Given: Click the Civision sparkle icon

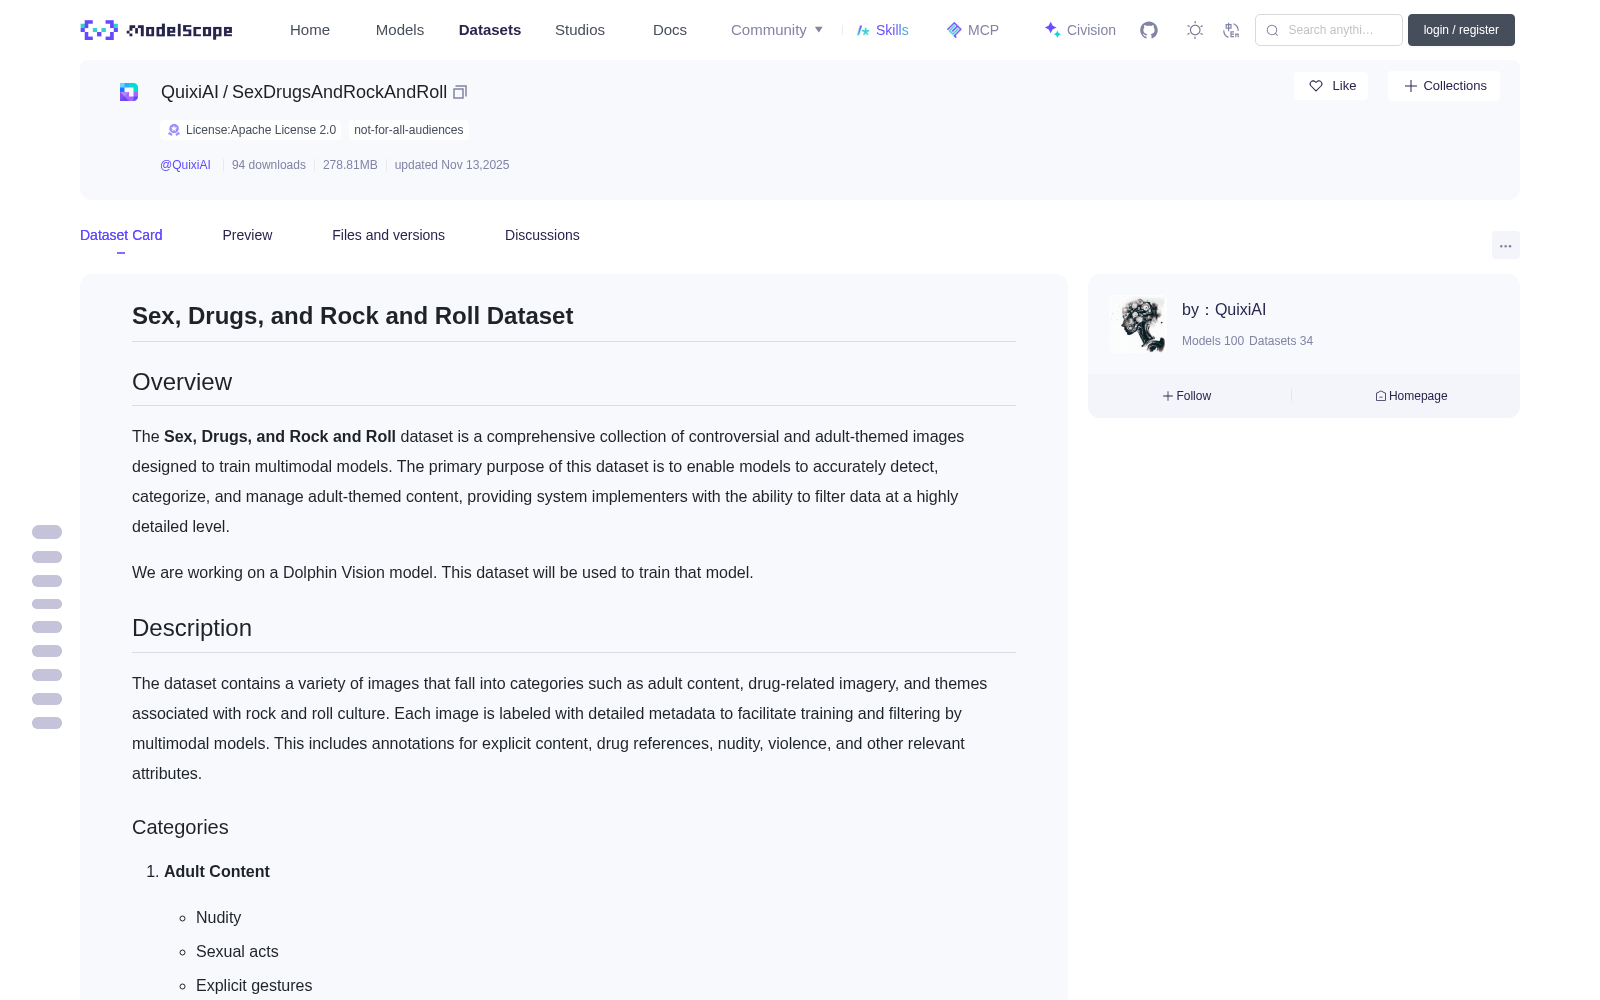Looking at the screenshot, I should click(x=1052, y=30).
